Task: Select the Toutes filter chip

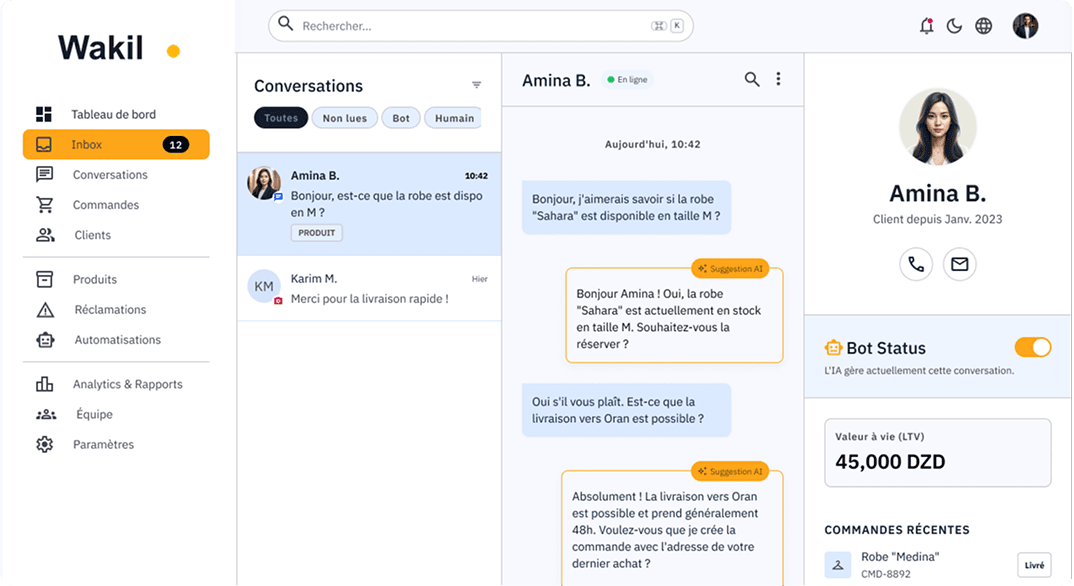Action: (x=281, y=118)
